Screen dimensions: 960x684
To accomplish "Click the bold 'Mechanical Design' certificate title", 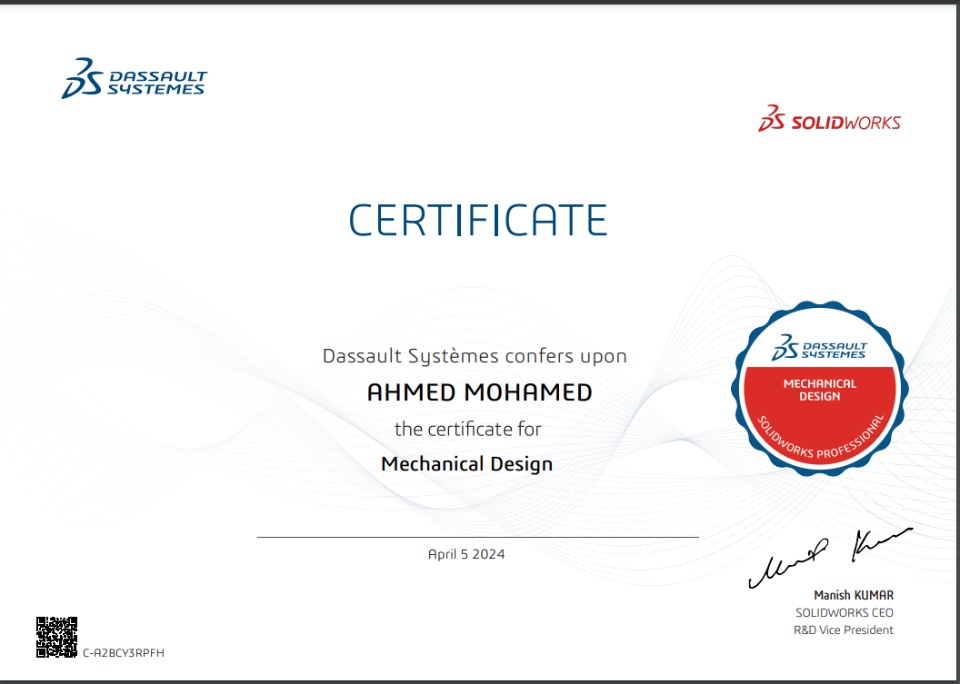I will (x=467, y=464).
